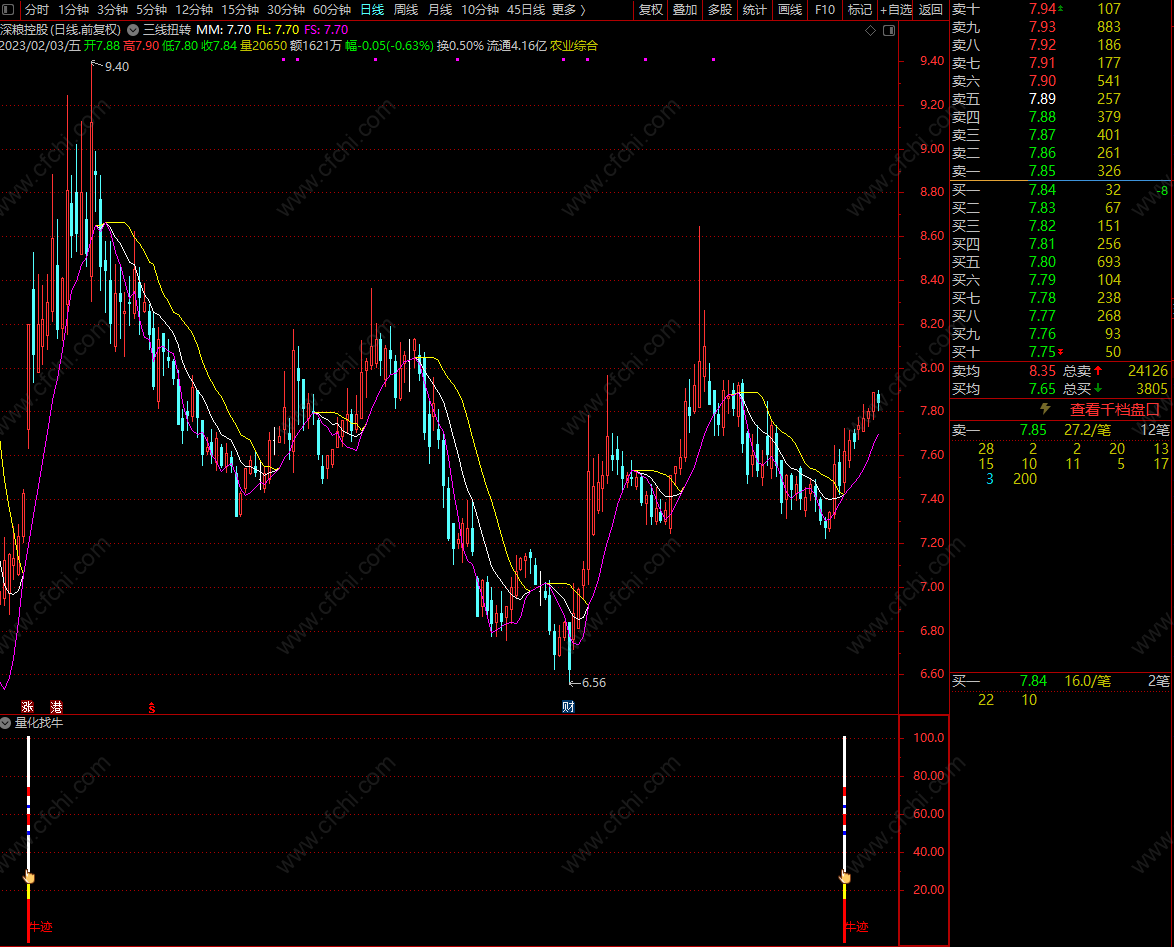Select the 买五 row at price 7.80

point(1060,262)
